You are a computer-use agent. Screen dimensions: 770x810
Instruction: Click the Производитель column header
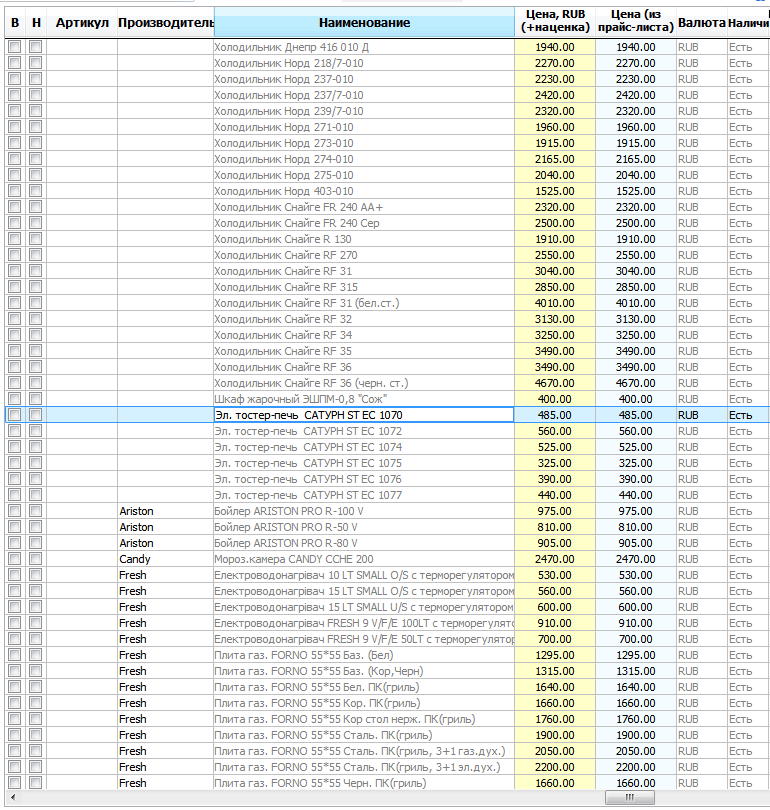(165, 23)
